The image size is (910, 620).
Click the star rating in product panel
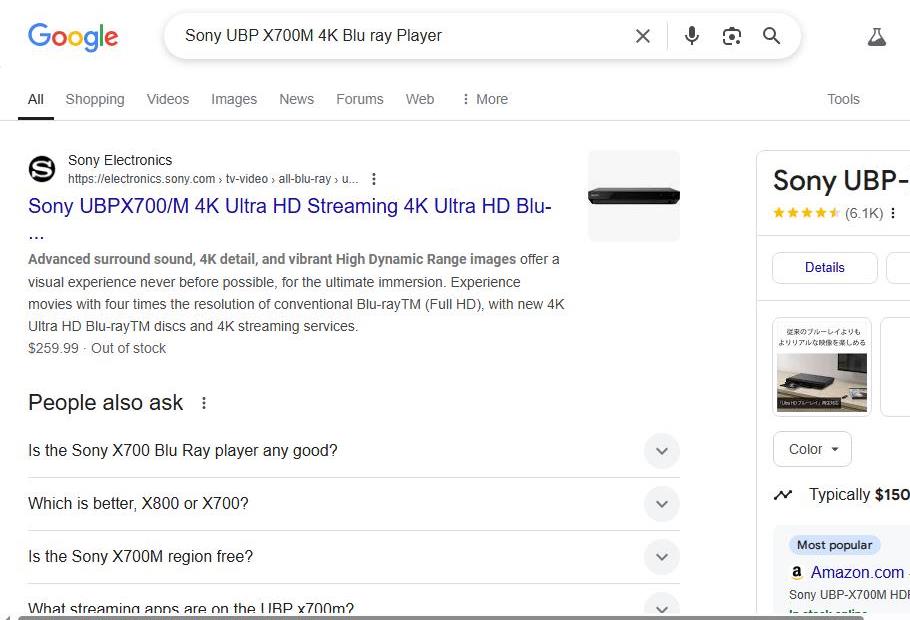(x=807, y=213)
